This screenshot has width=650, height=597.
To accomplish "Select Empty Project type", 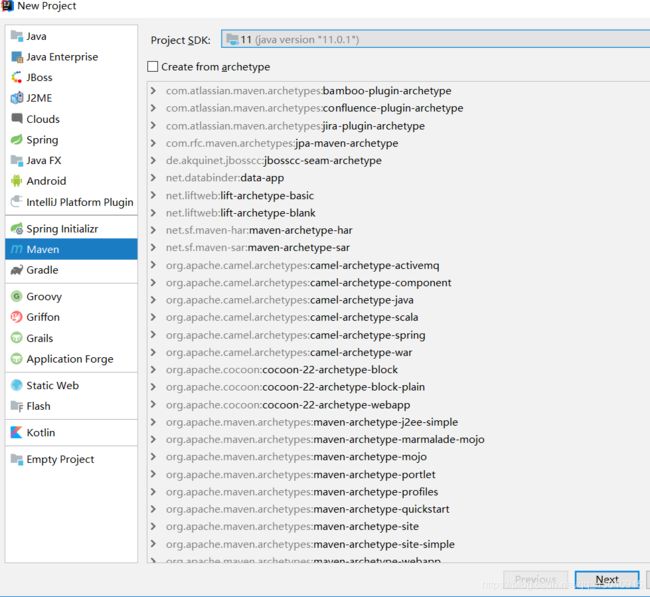I will click(71, 459).
